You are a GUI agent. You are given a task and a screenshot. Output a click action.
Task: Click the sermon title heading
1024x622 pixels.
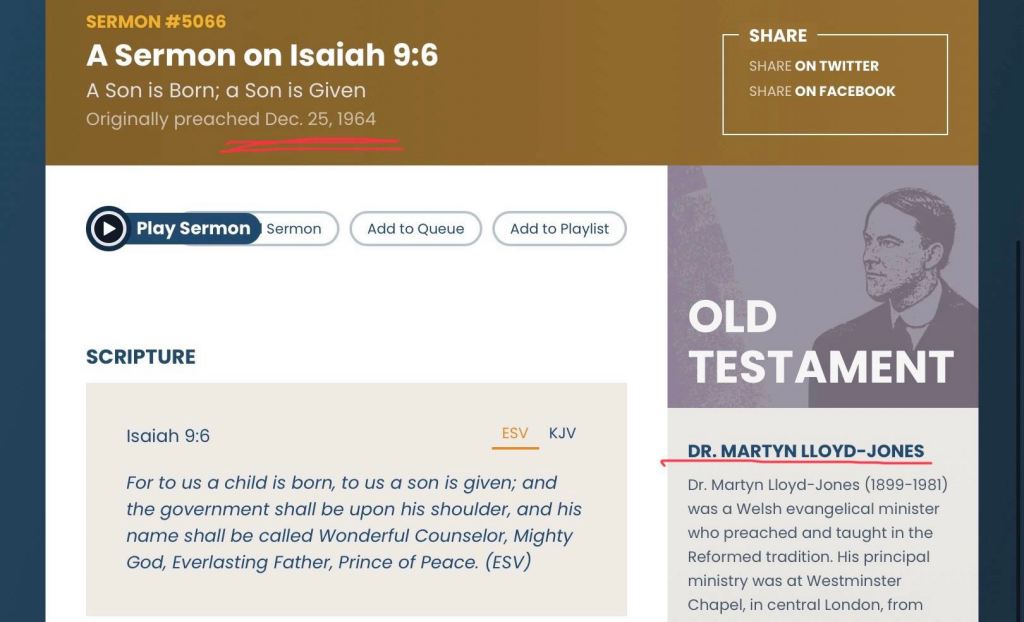point(262,55)
